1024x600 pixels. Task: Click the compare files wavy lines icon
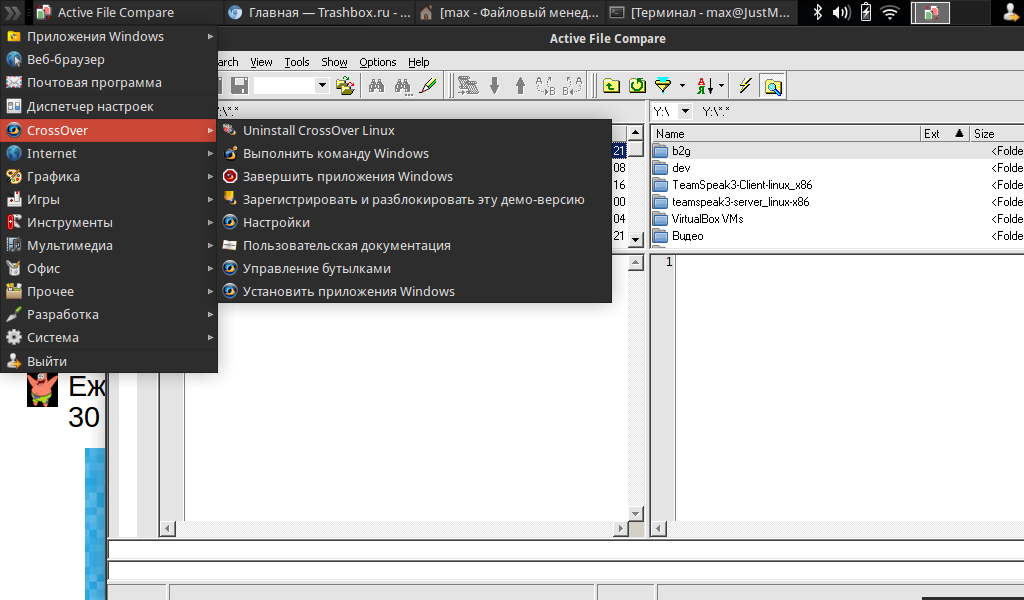468,86
